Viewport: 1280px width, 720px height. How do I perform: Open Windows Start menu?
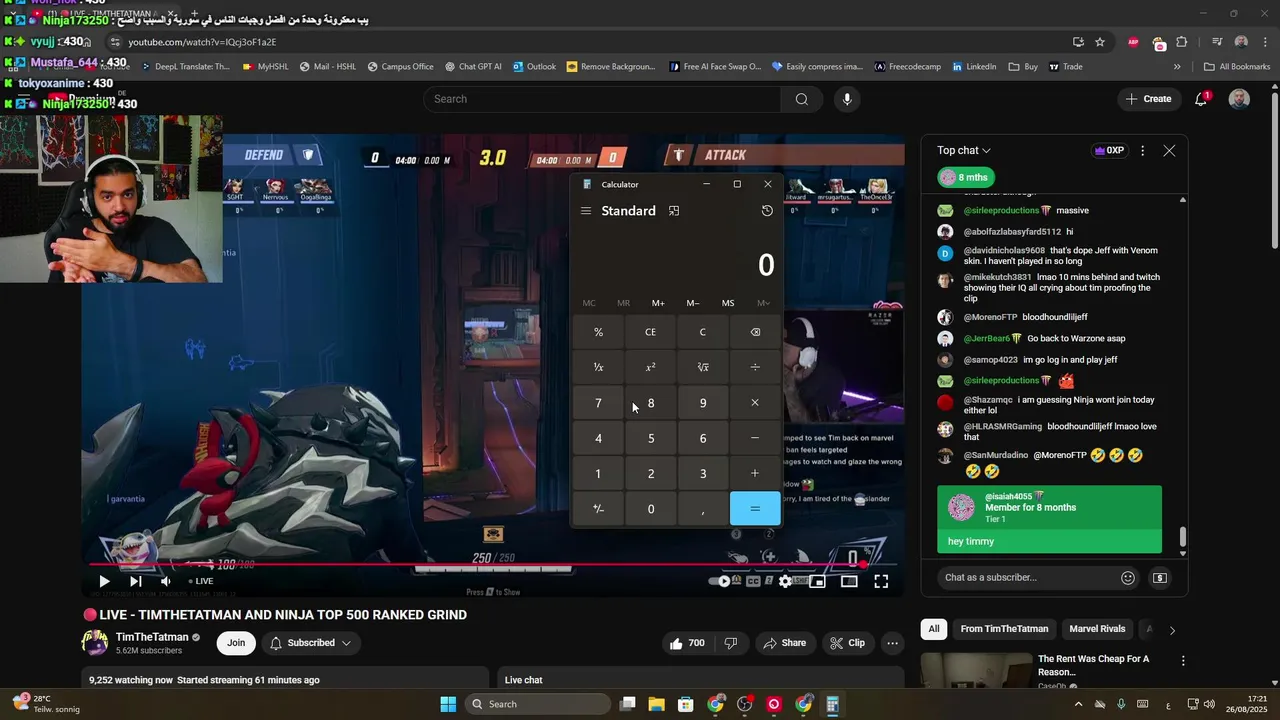pos(448,704)
